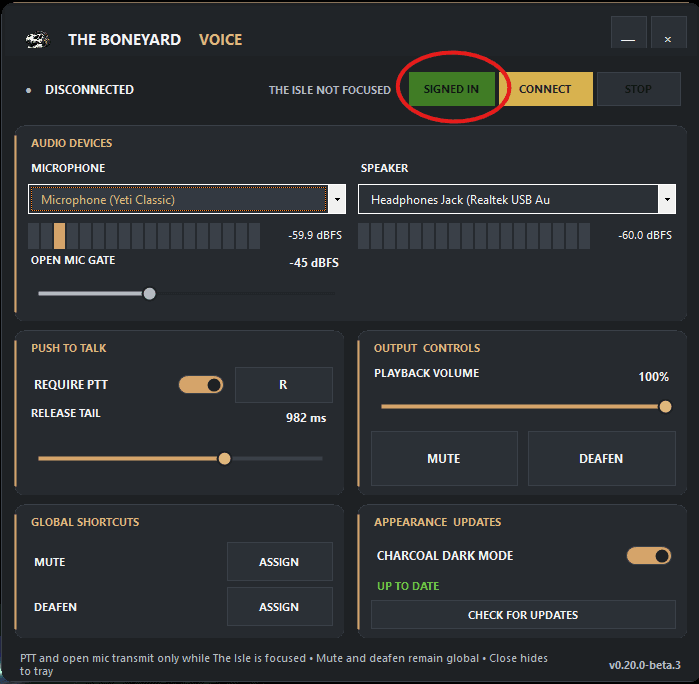
Task: Click the AUDIO DEVICES section heading
Action: (72, 143)
